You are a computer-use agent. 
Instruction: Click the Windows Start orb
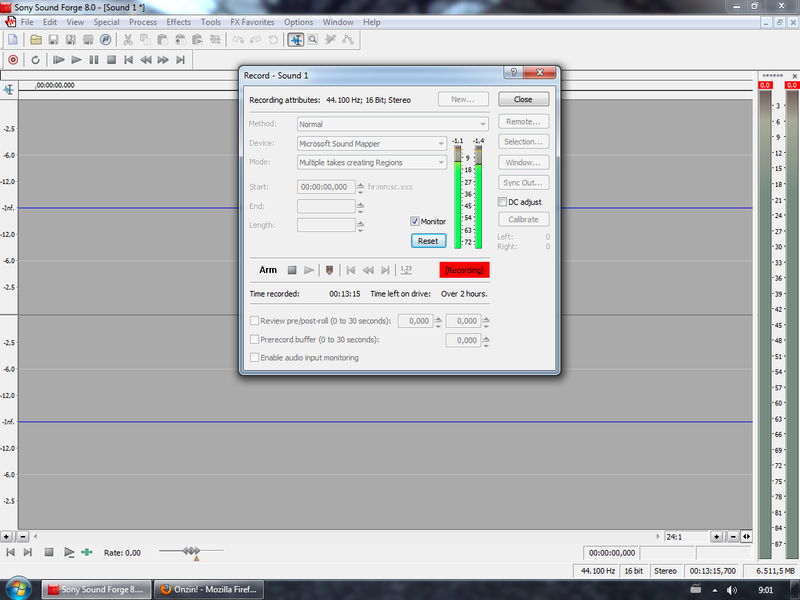(x=18, y=588)
